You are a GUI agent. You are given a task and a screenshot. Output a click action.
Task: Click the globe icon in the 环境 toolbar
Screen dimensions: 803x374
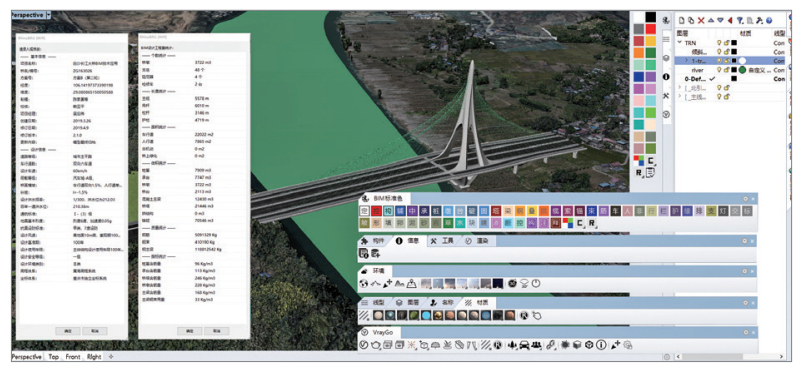tap(364, 283)
